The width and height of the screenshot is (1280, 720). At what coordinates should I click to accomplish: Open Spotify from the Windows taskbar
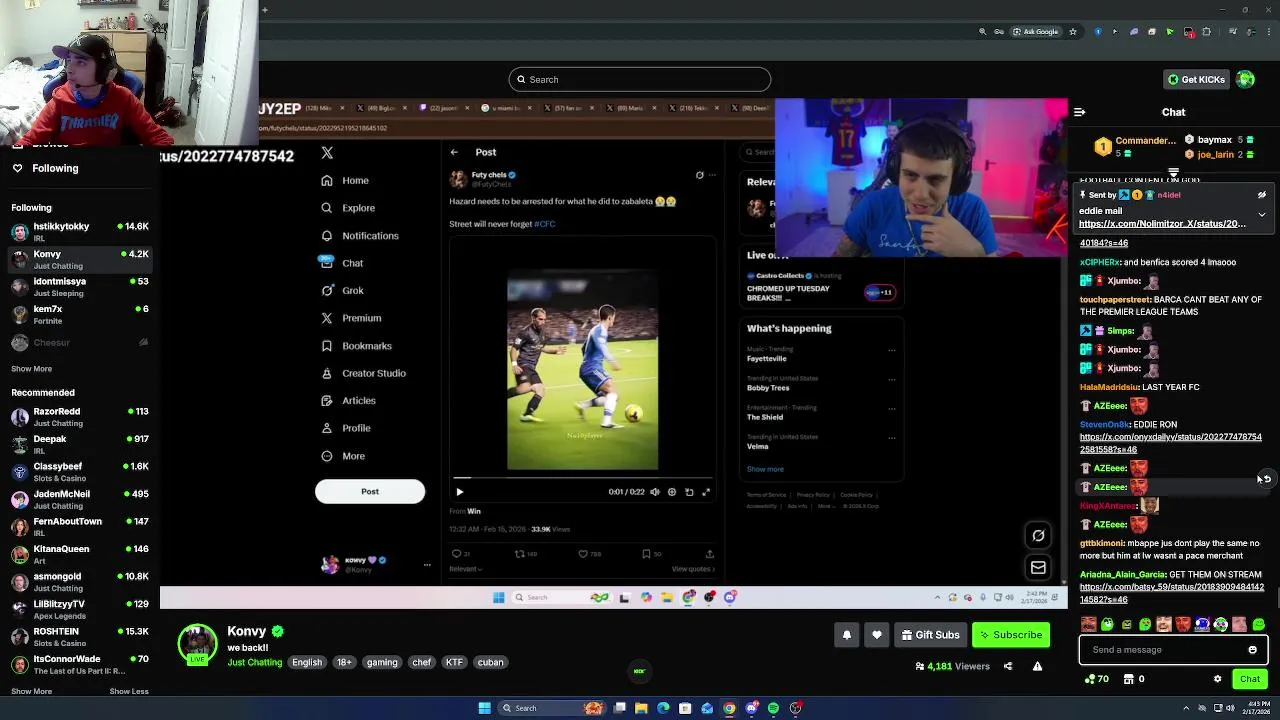coord(773,708)
